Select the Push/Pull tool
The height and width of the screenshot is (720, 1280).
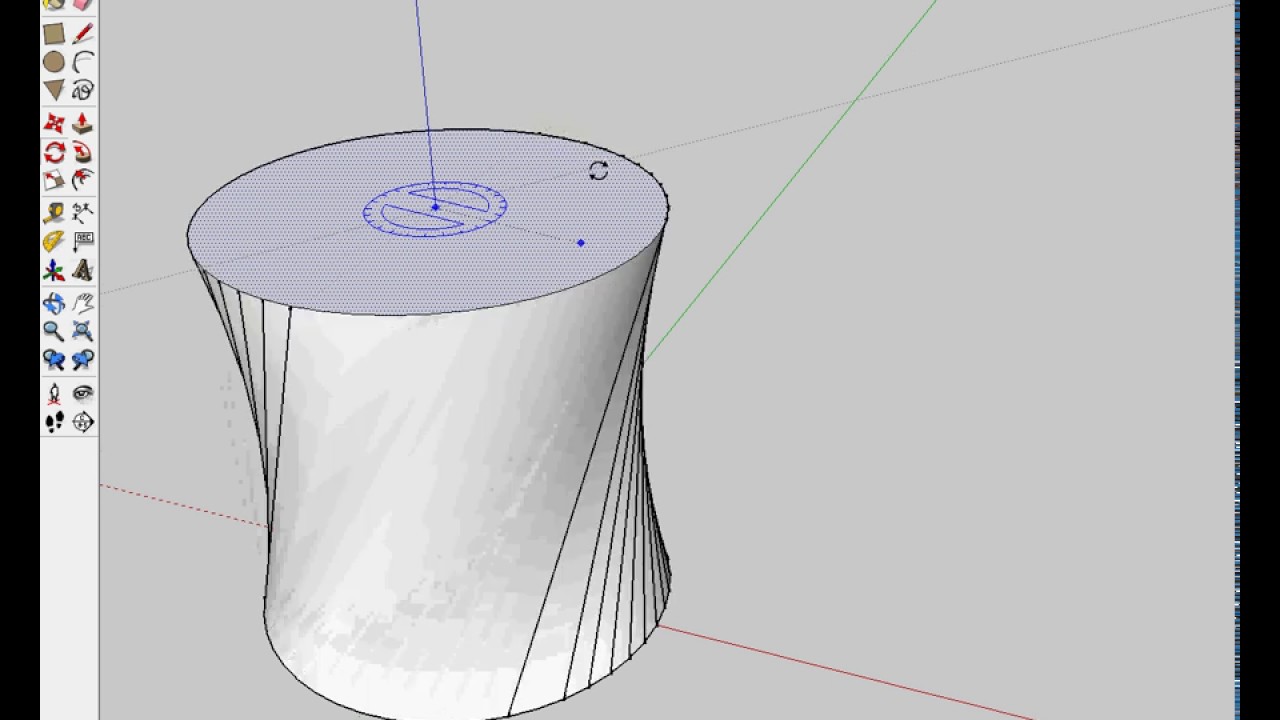click(x=83, y=124)
